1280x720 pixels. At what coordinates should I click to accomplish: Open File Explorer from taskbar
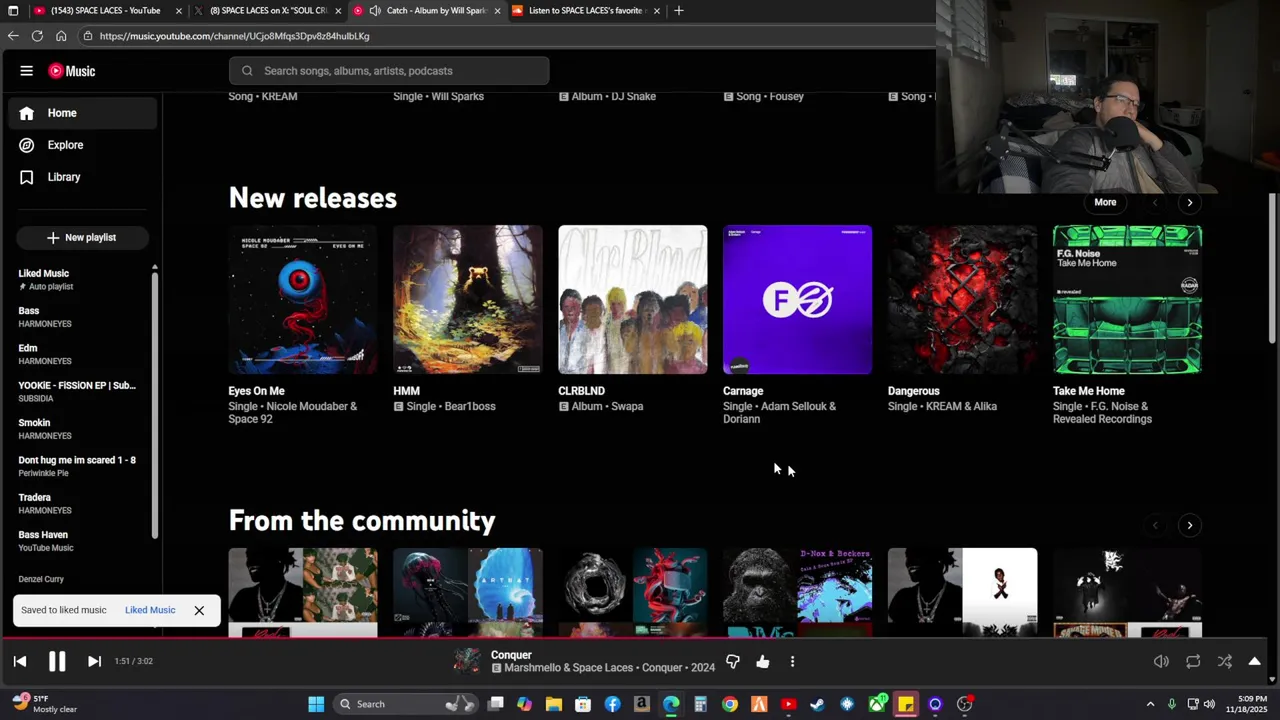tap(554, 704)
